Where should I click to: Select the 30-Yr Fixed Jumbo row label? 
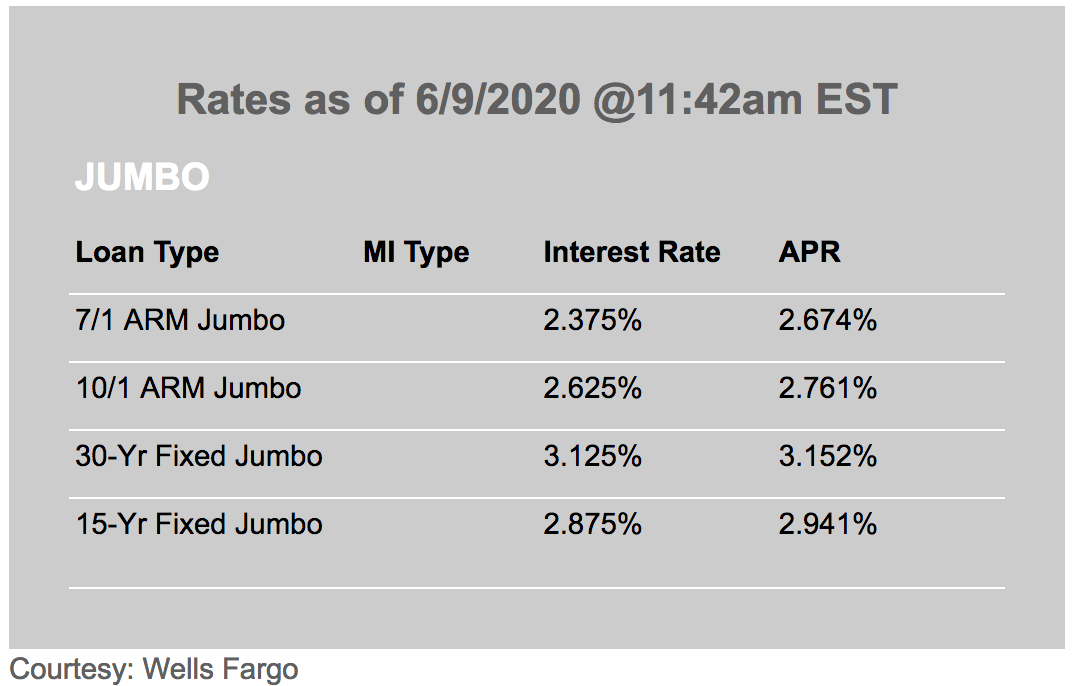tap(199, 456)
